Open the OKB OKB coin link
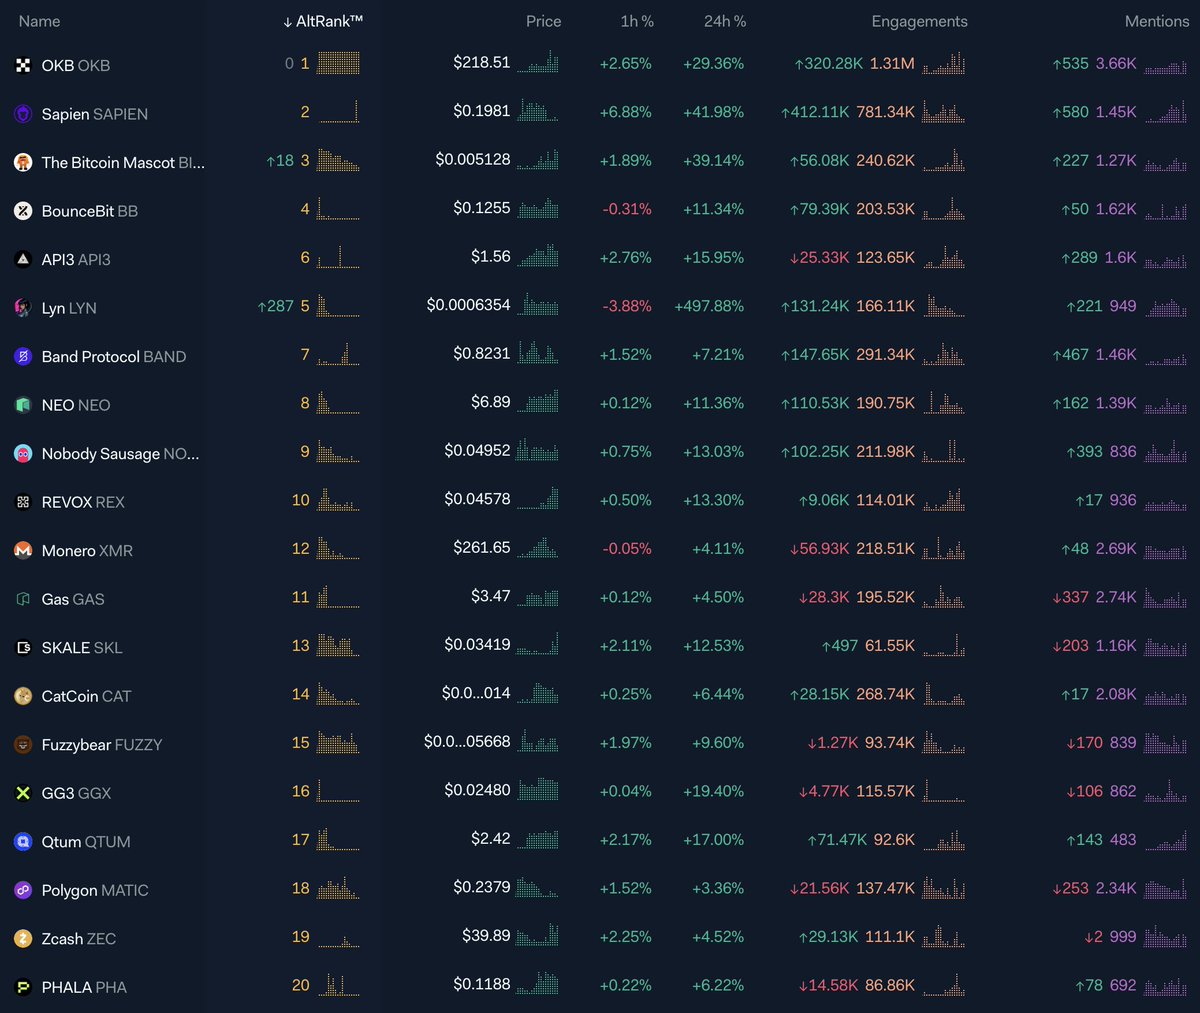Screen dimensions: 1200x1013 [x=76, y=65]
